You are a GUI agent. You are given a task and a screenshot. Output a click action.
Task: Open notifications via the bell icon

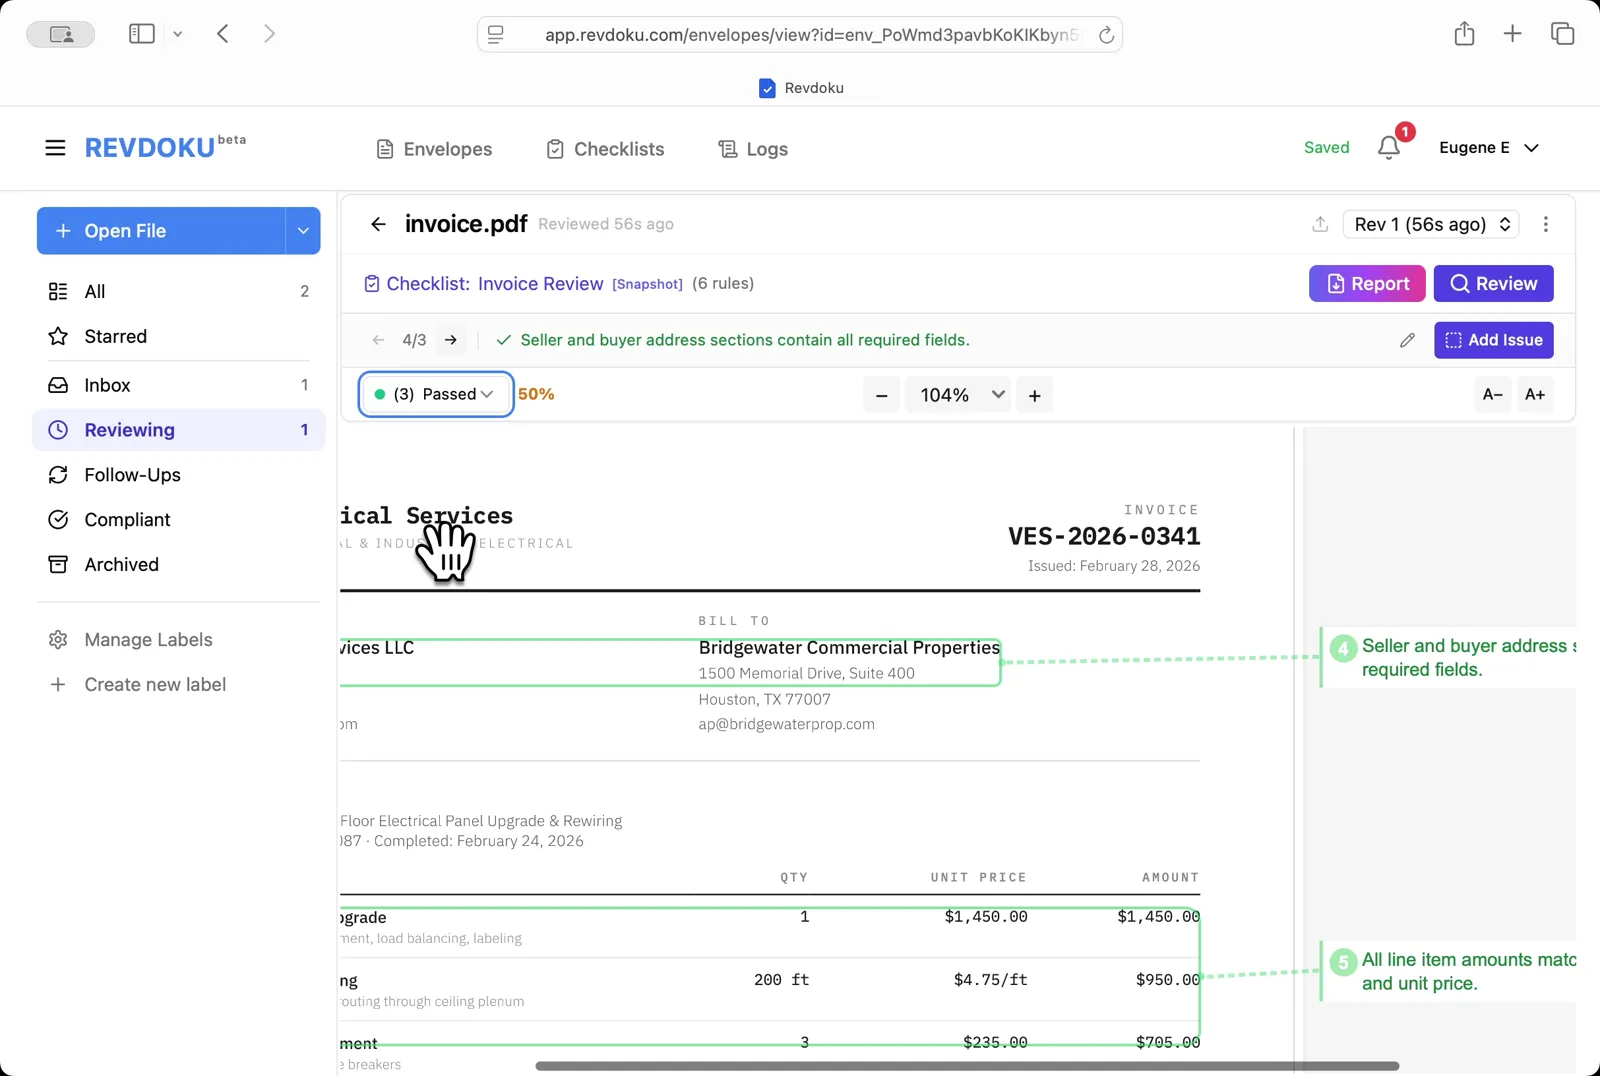[x=1388, y=147]
